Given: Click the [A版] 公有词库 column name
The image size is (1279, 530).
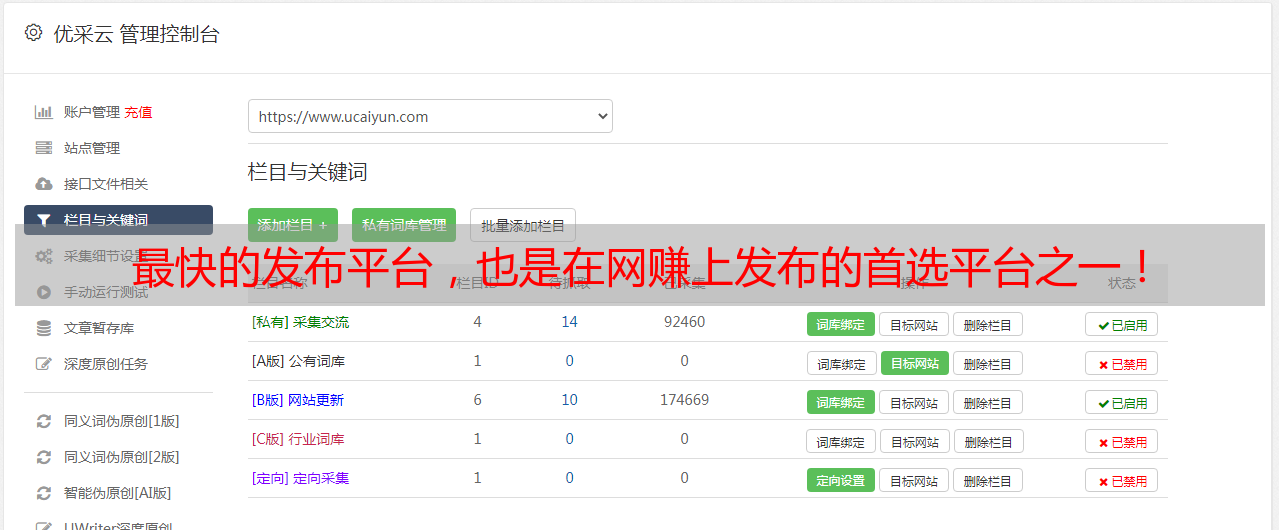Looking at the screenshot, I should tap(298, 361).
